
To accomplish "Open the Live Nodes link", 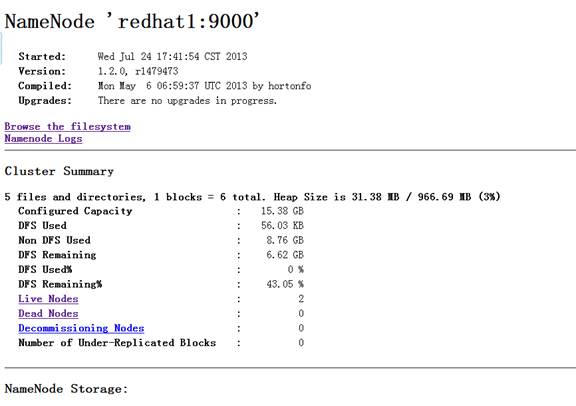I will tap(48, 299).
